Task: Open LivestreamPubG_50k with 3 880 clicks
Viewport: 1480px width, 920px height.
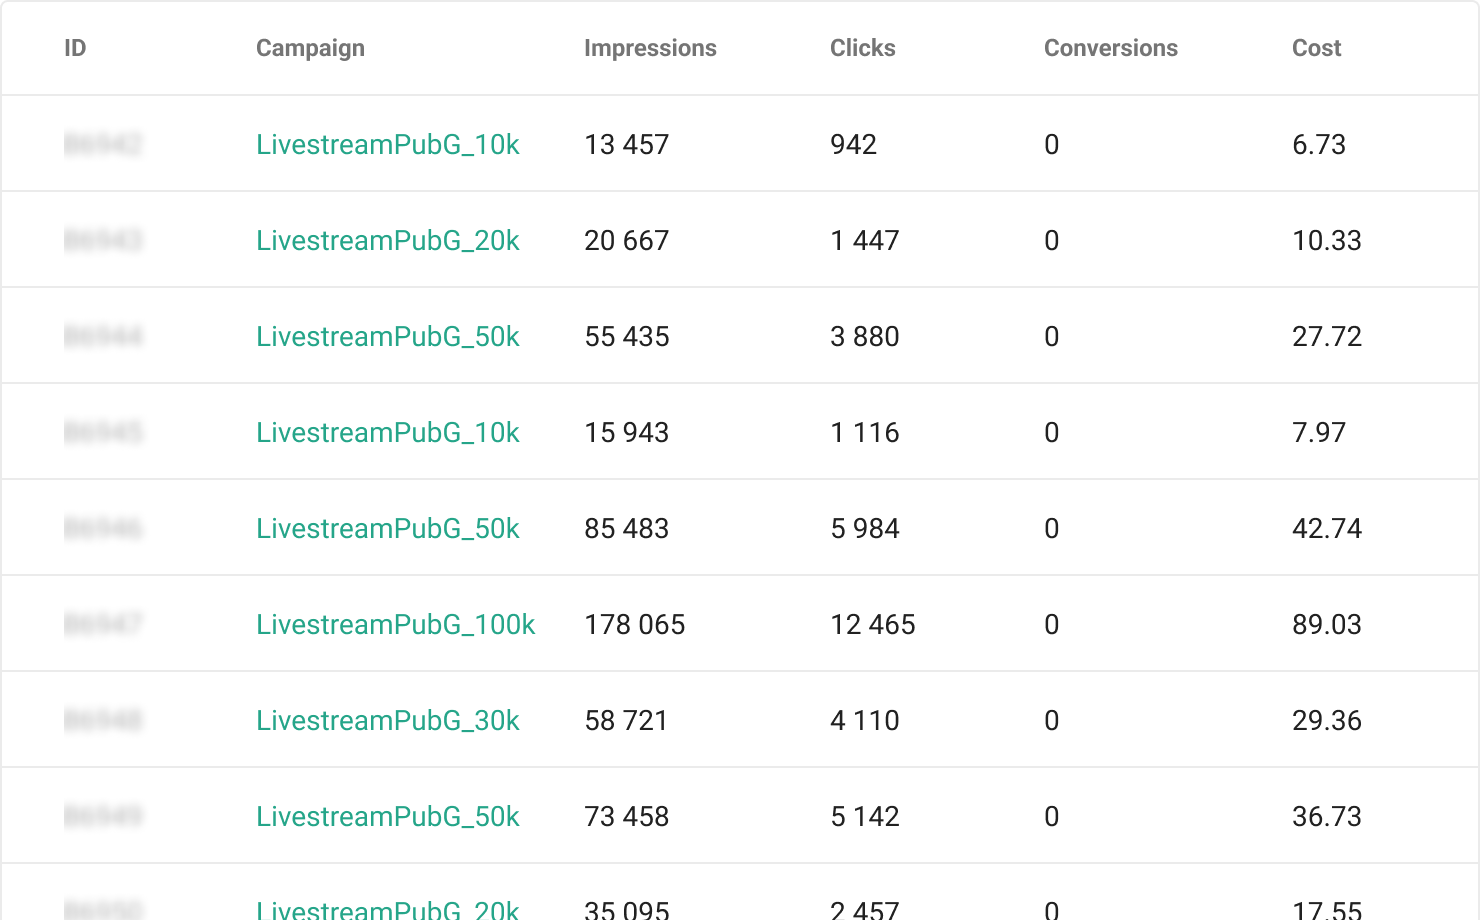Action: pyautogui.click(x=388, y=336)
